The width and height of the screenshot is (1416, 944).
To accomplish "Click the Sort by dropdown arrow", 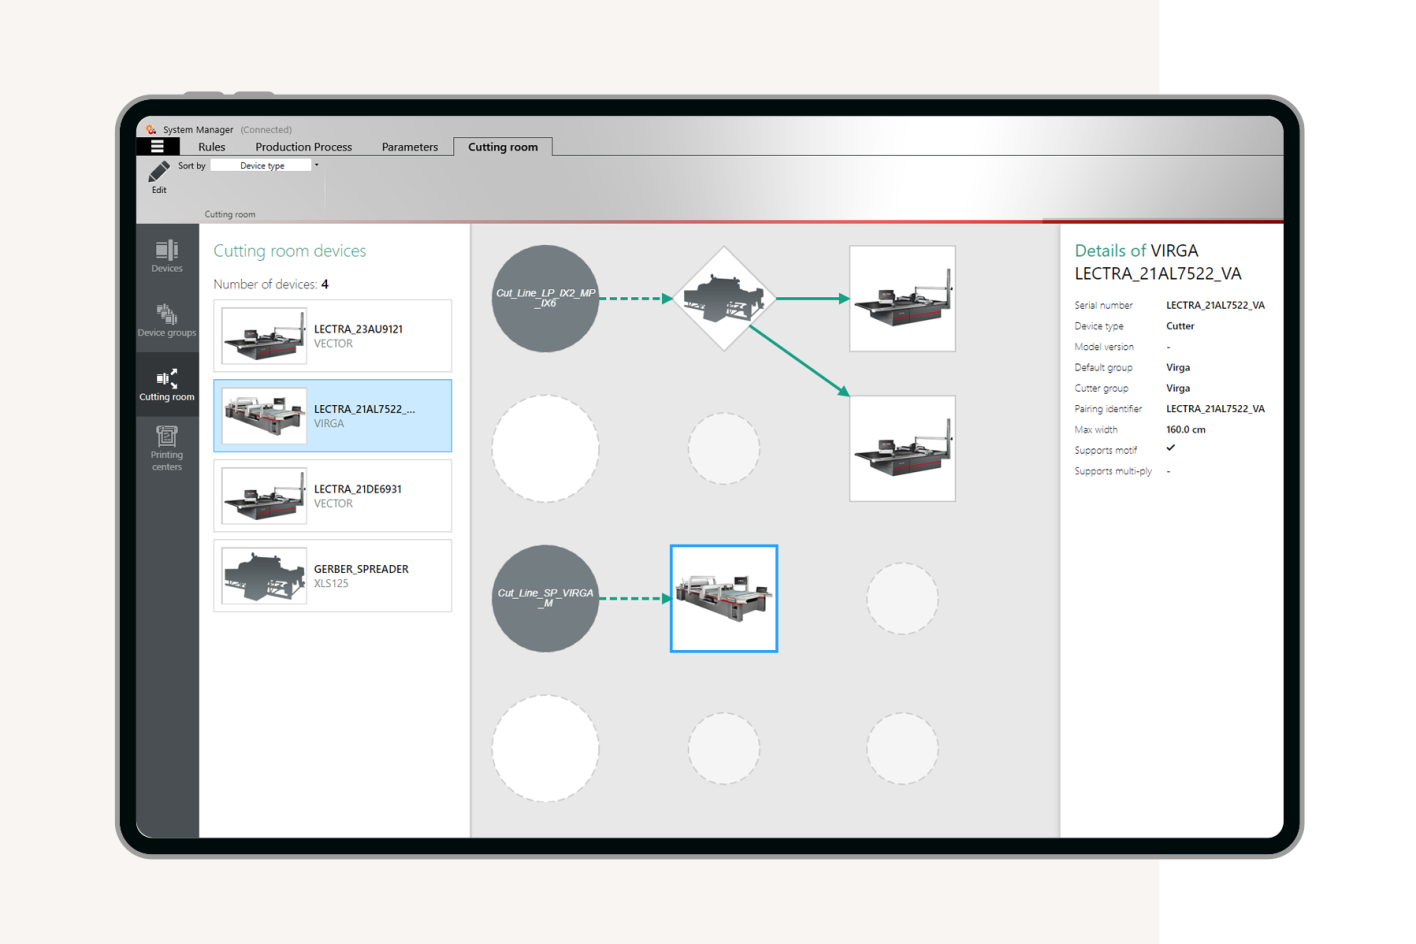I will pyautogui.click(x=317, y=166).
